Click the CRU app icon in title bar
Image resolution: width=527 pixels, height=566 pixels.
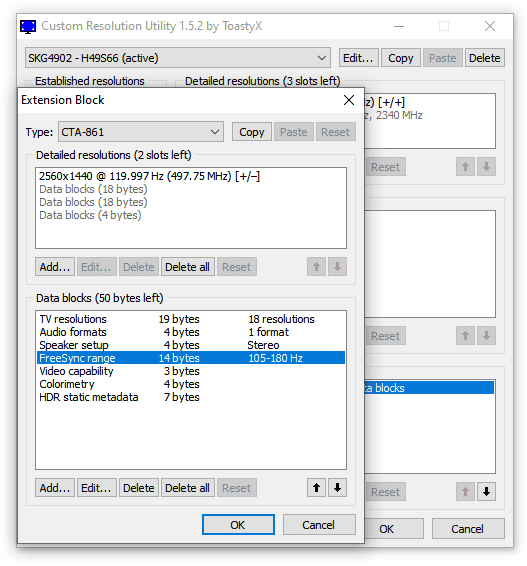click(x=28, y=27)
